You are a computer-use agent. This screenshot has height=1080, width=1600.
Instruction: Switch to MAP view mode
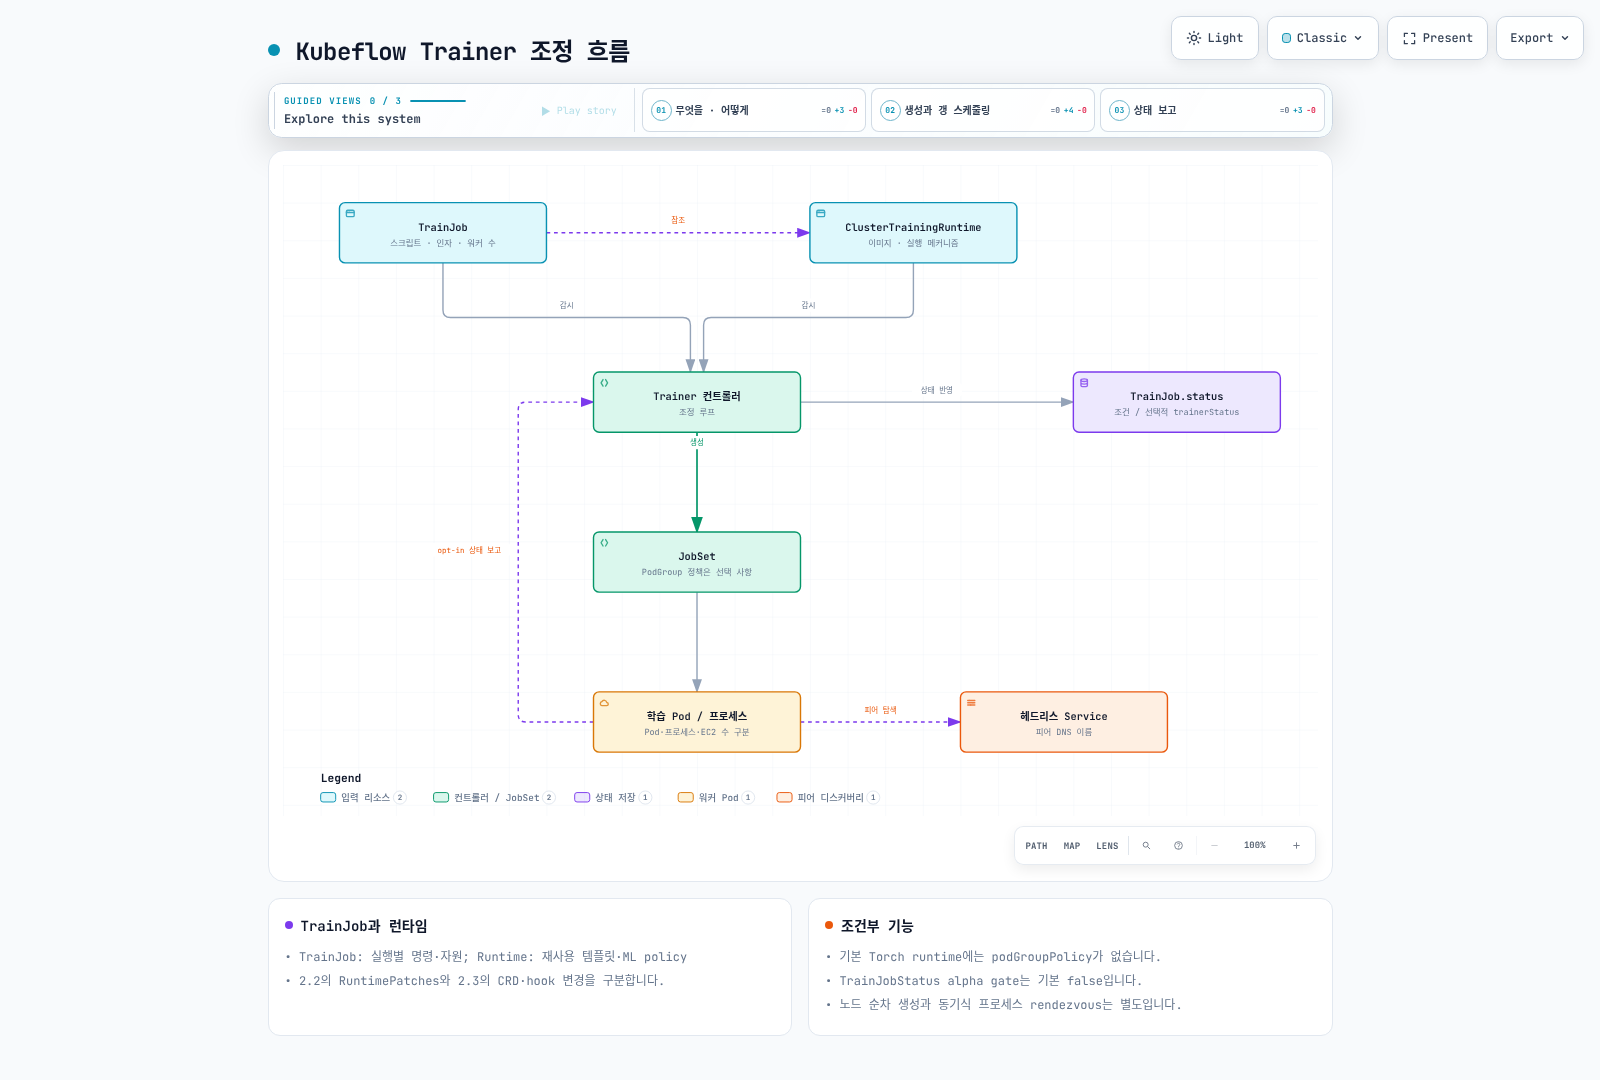[x=1072, y=846]
